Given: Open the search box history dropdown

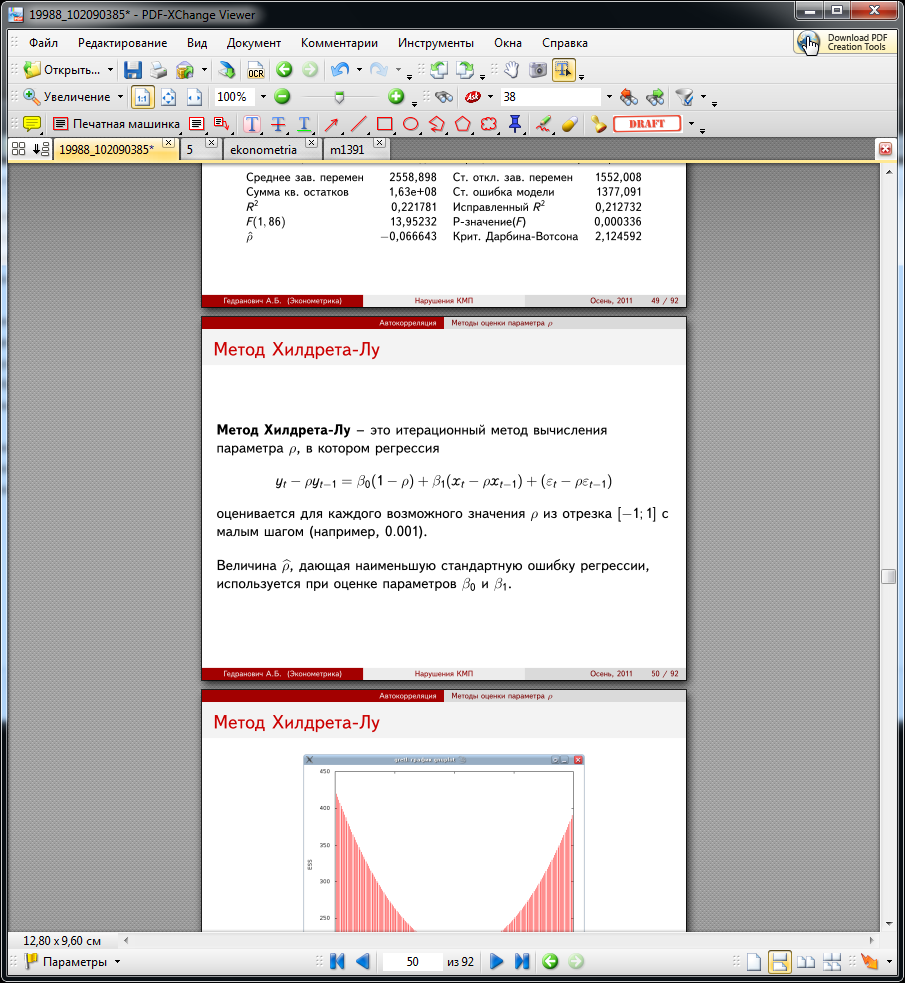Looking at the screenshot, I should [609, 97].
